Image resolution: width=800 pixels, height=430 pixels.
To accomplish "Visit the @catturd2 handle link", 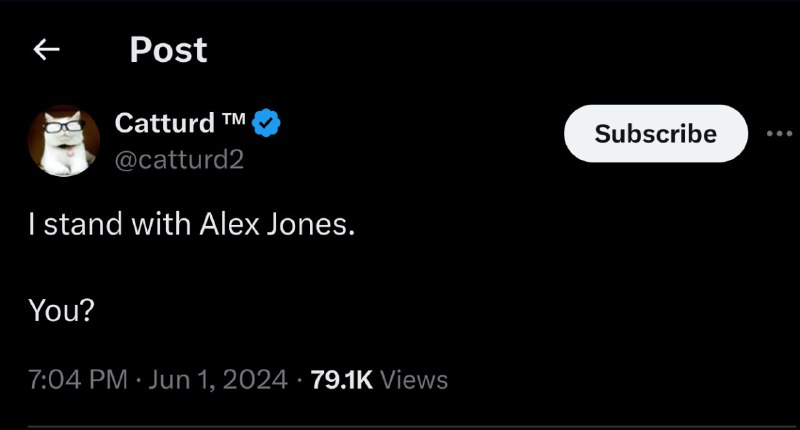I will coord(179,160).
